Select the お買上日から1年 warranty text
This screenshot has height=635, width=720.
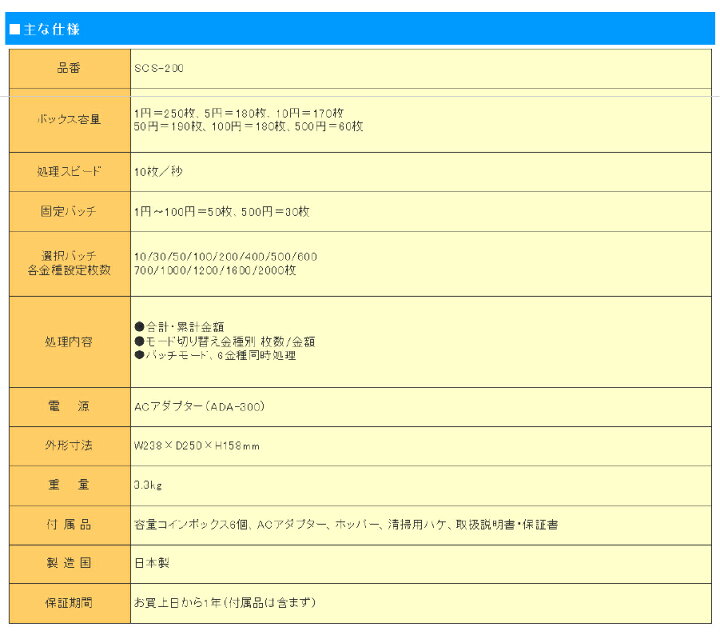pyautogui.click(x=225, y=603)
